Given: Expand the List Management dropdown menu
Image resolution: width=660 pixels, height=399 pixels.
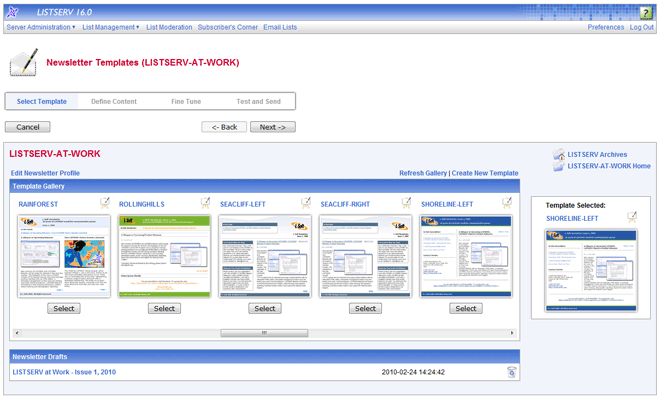Looking at the screenshot, I should [x=111, y=27].
